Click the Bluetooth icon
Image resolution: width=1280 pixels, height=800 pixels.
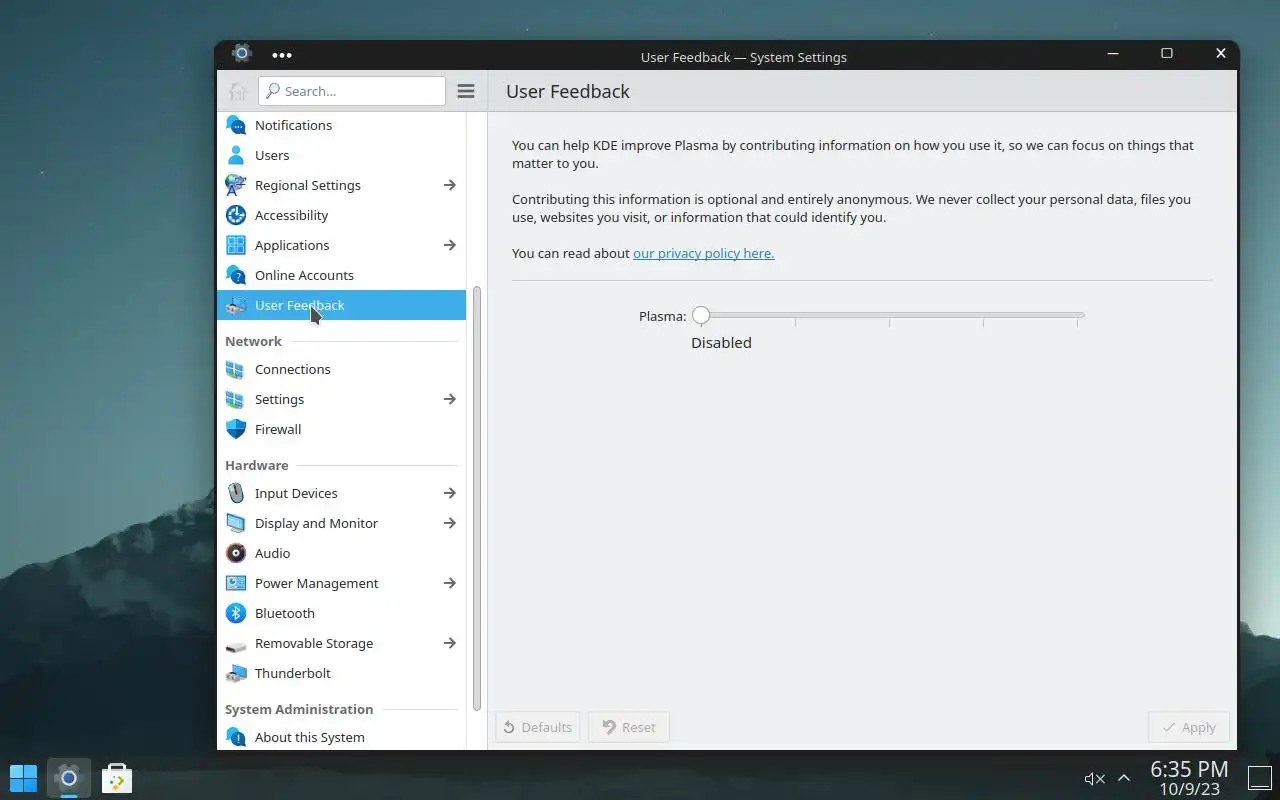(236, 613)
